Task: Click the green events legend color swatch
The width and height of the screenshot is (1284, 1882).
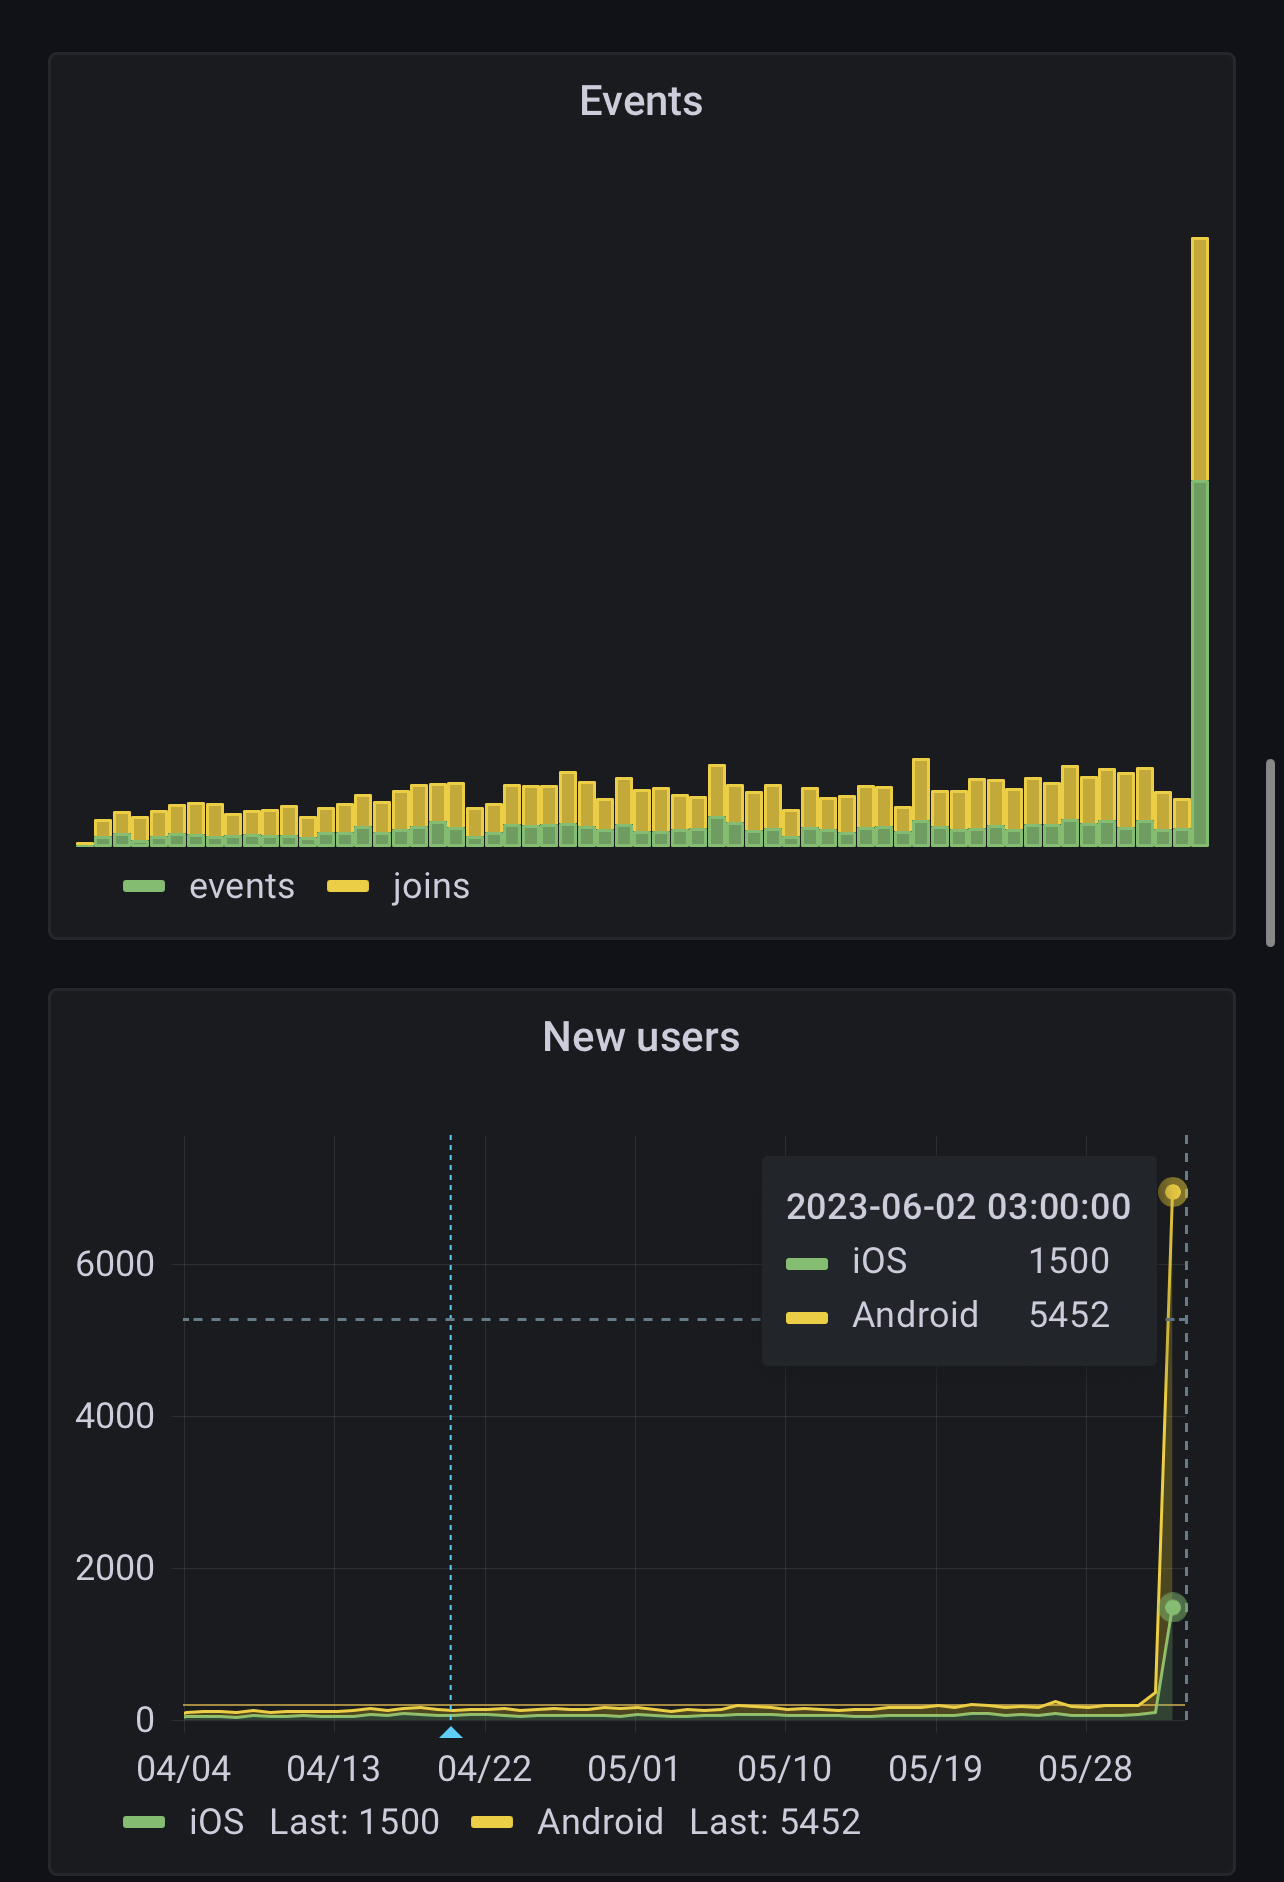Action: (144, 886)
